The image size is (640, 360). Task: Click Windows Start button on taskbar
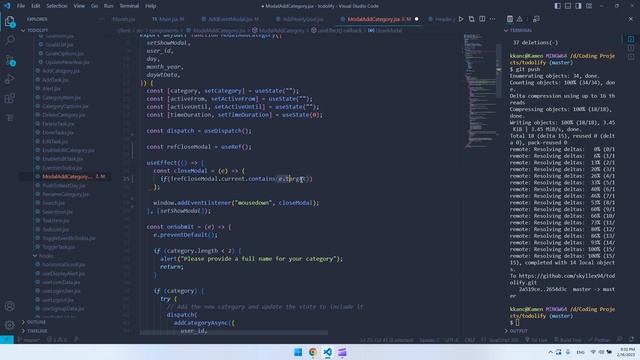point(298,352)
